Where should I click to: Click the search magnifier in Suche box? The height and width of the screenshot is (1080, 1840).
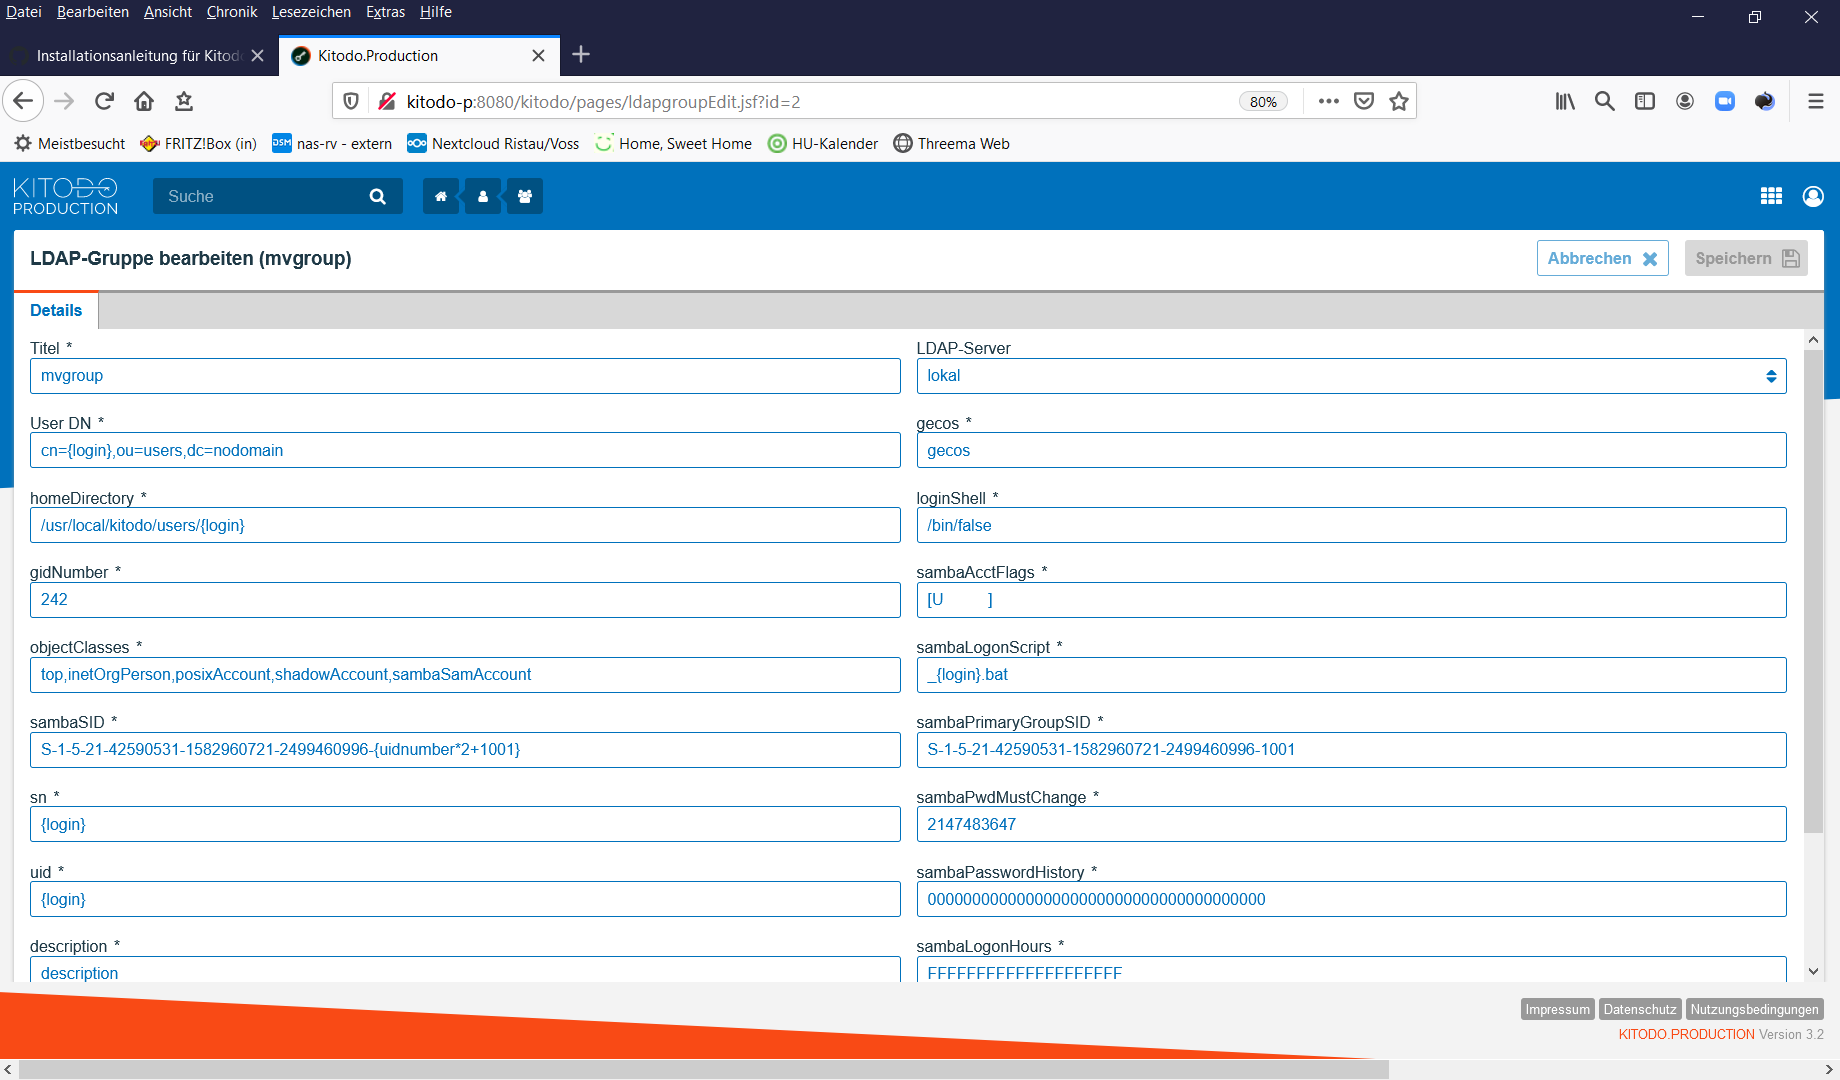click(377, 197)
